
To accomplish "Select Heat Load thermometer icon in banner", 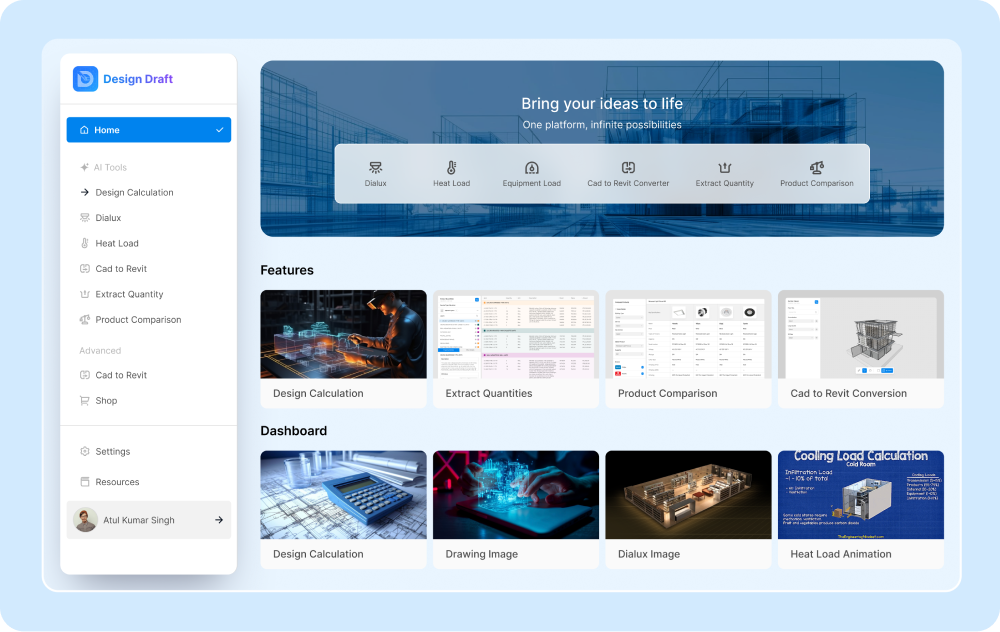I will pos(451,168).
